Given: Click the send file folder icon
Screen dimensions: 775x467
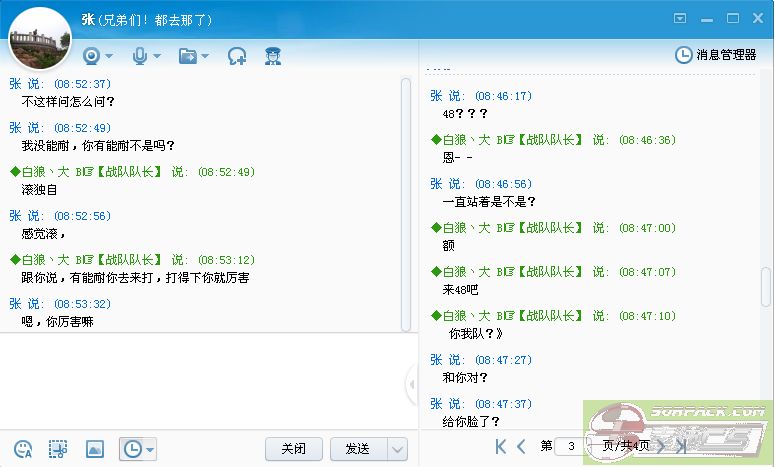Looking at the screenshot, I should tap(188, 56).
